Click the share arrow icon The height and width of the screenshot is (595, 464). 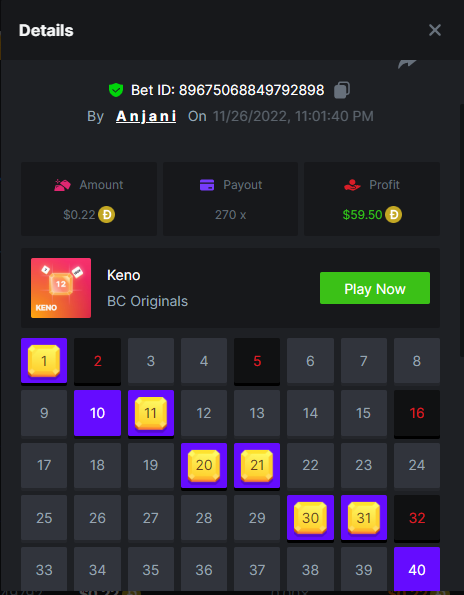tap(407, 64)
